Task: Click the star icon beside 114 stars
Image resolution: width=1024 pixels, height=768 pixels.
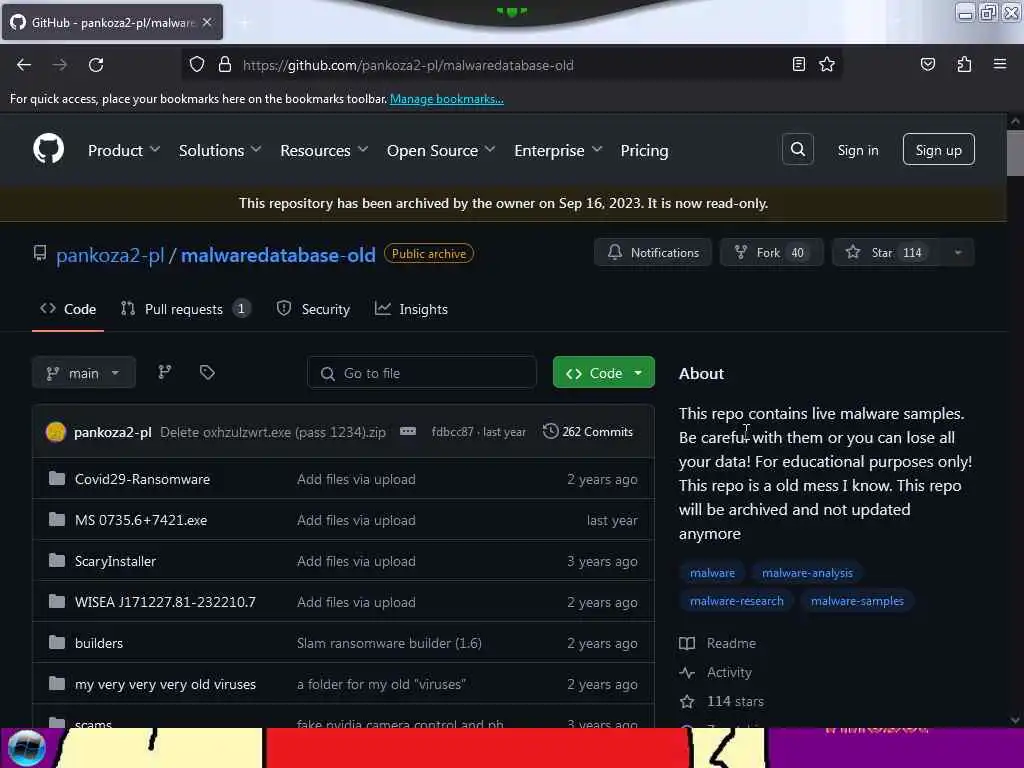Action: point(687,701)
